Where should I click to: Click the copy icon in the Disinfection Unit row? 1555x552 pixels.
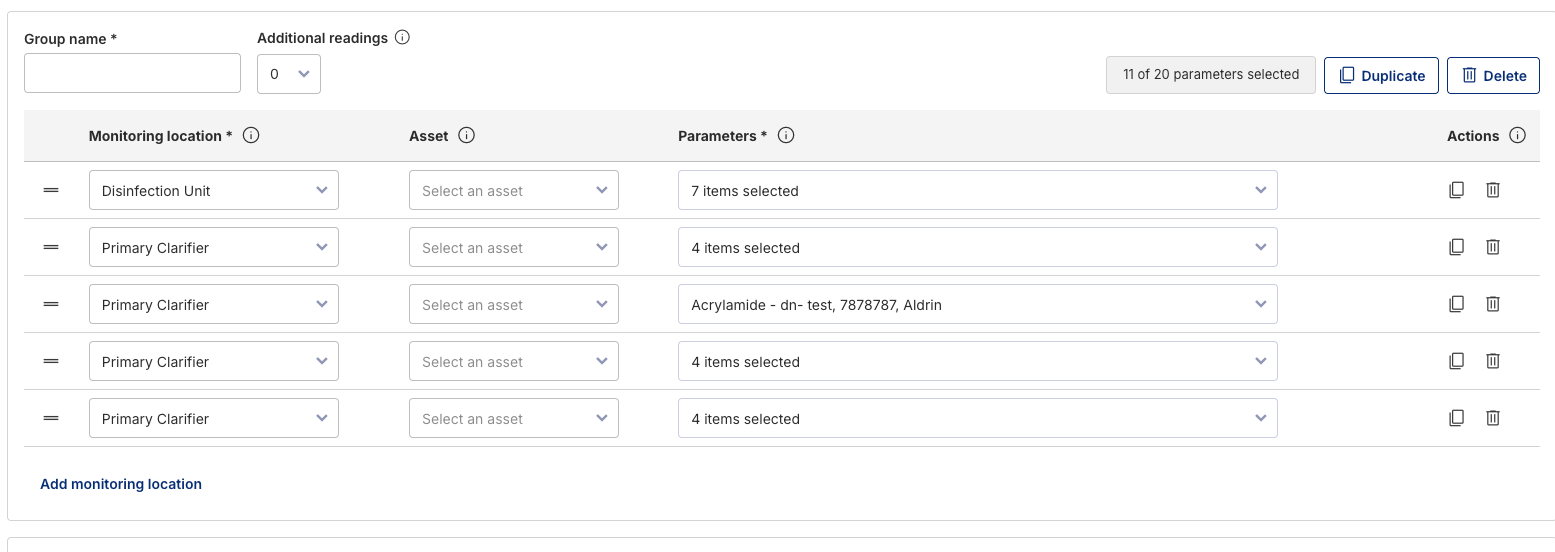[x=1456, y=190]
